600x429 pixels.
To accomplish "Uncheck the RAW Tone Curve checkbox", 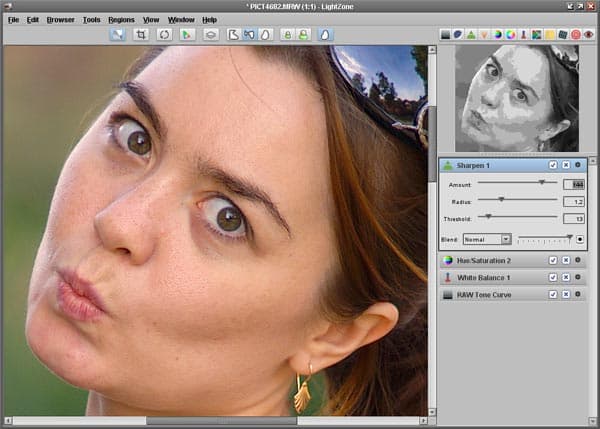I will pyautogui.click(x=552, y=295).
